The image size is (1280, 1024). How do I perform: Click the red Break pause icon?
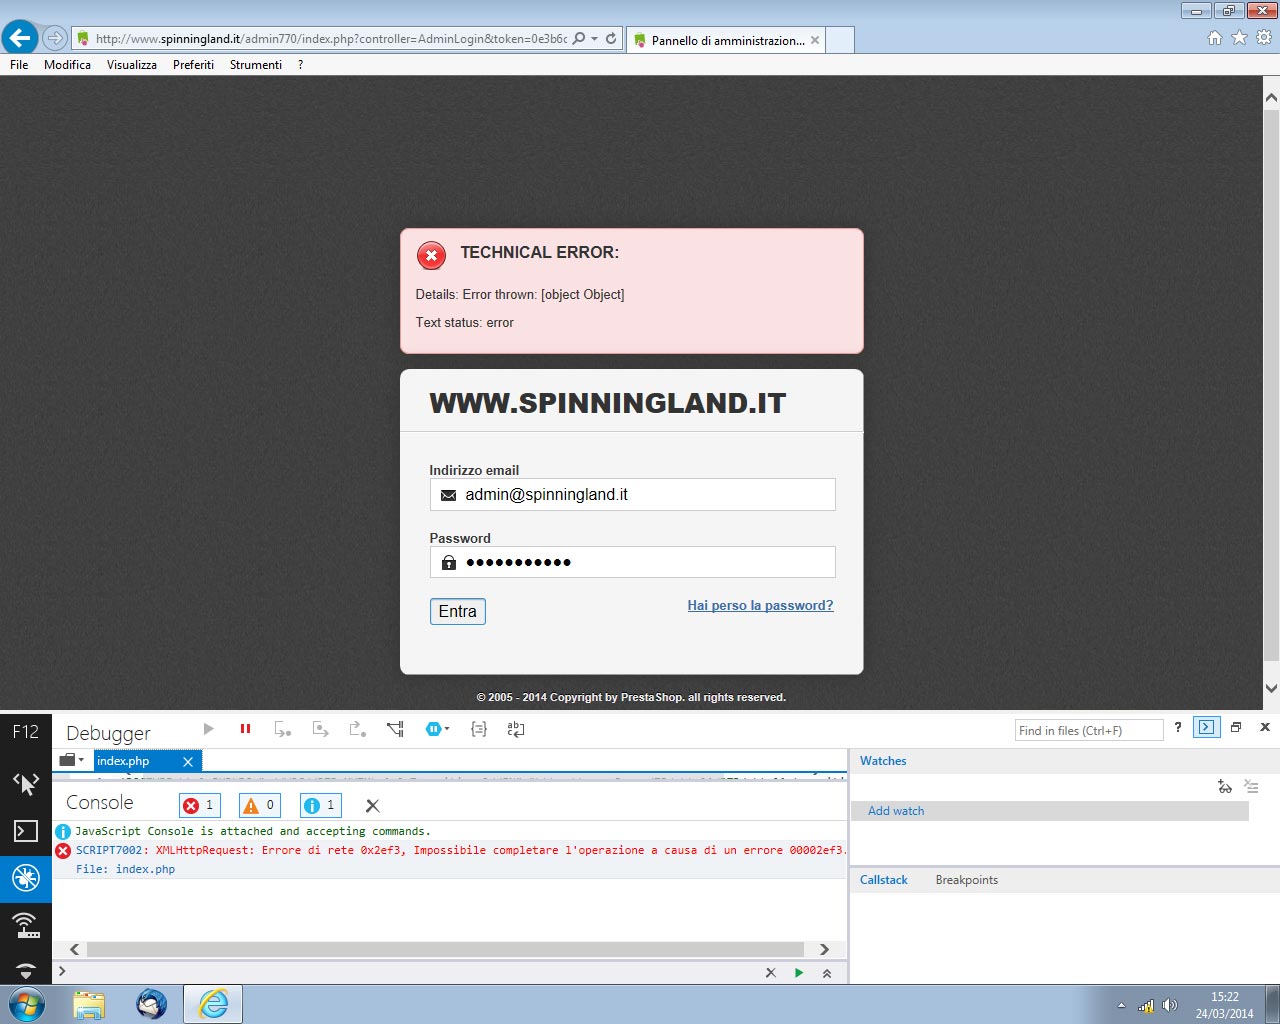click(x=245, y=729)
